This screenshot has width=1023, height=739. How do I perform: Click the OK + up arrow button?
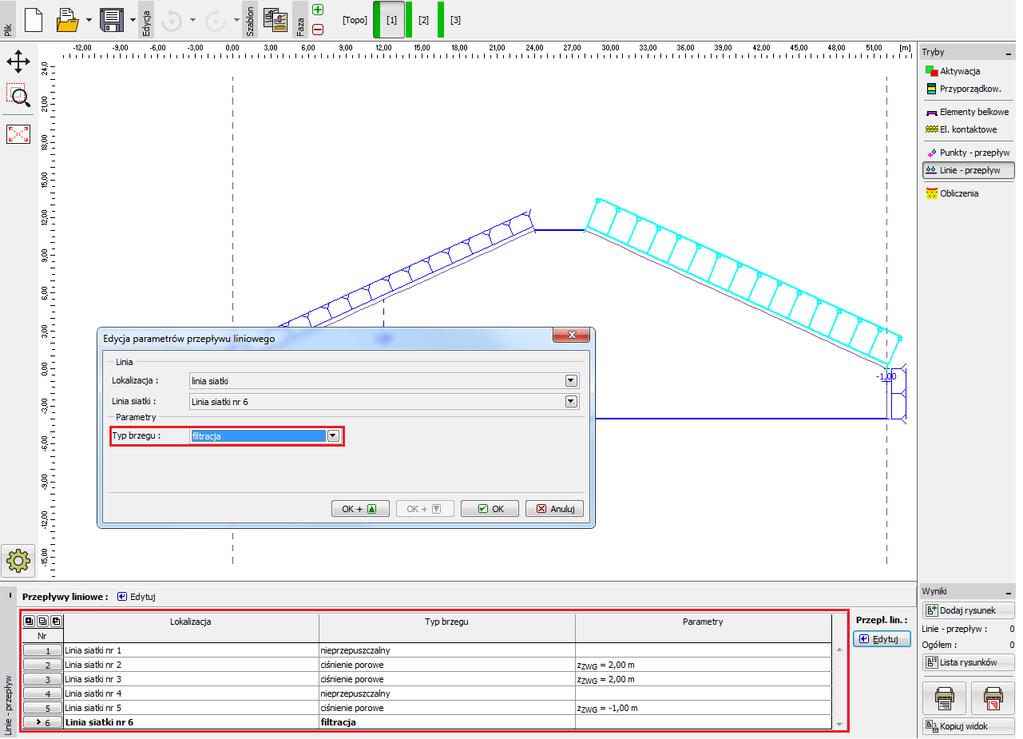(x=360, y=509)
